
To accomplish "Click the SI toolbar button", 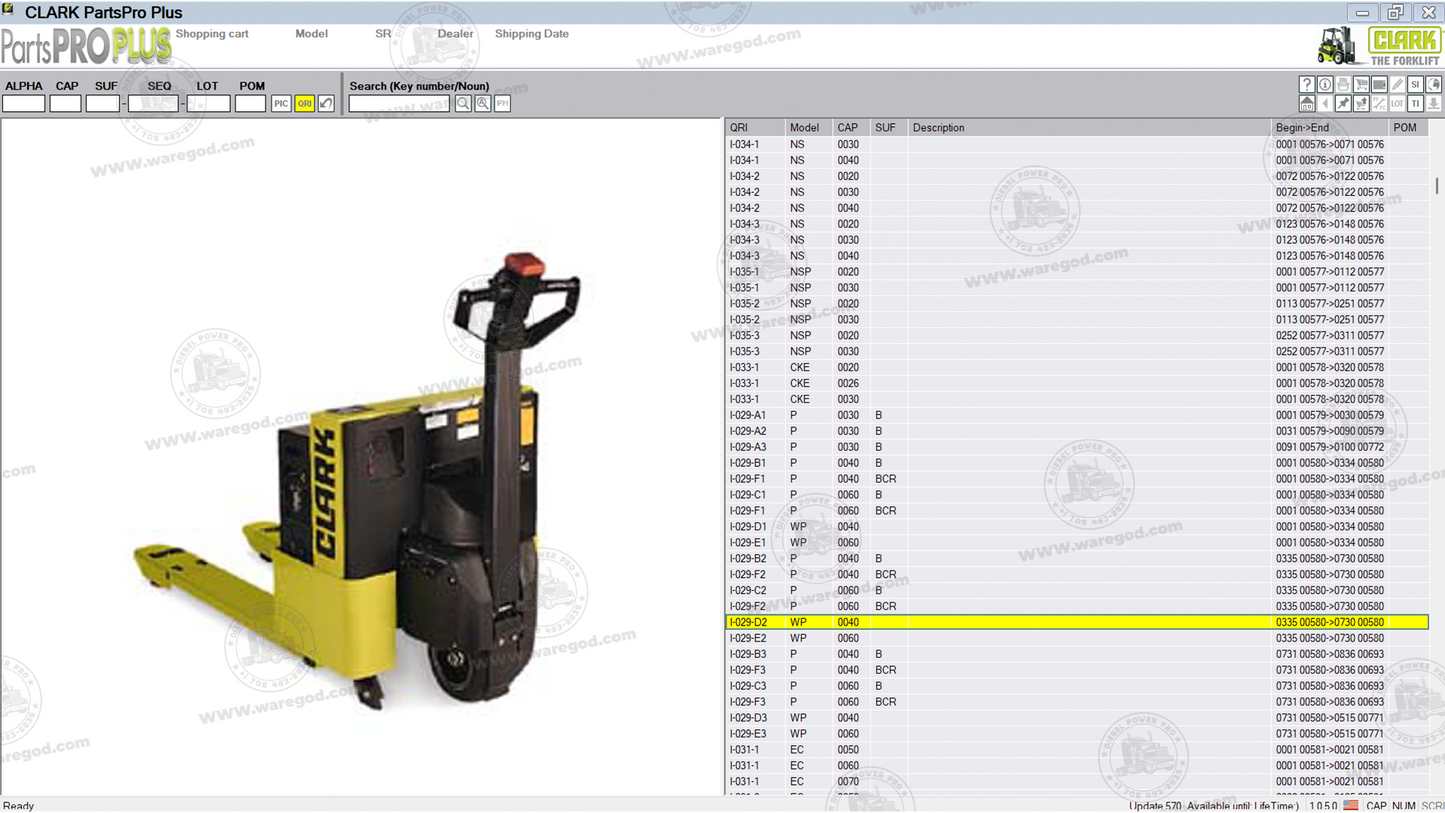I will [x=1415, y=84].
